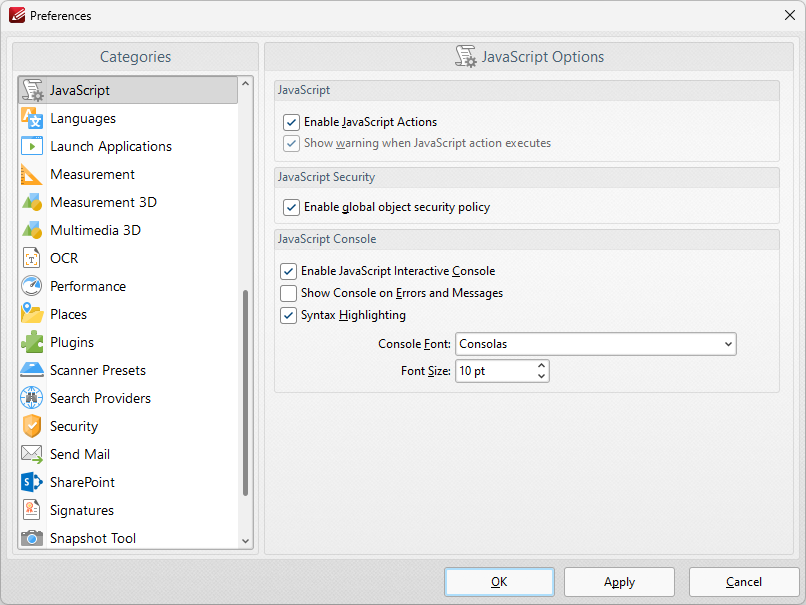806x605 pixels.
Task: Click the Multimedia 3D shapes icon
Action: pos(32,230)
